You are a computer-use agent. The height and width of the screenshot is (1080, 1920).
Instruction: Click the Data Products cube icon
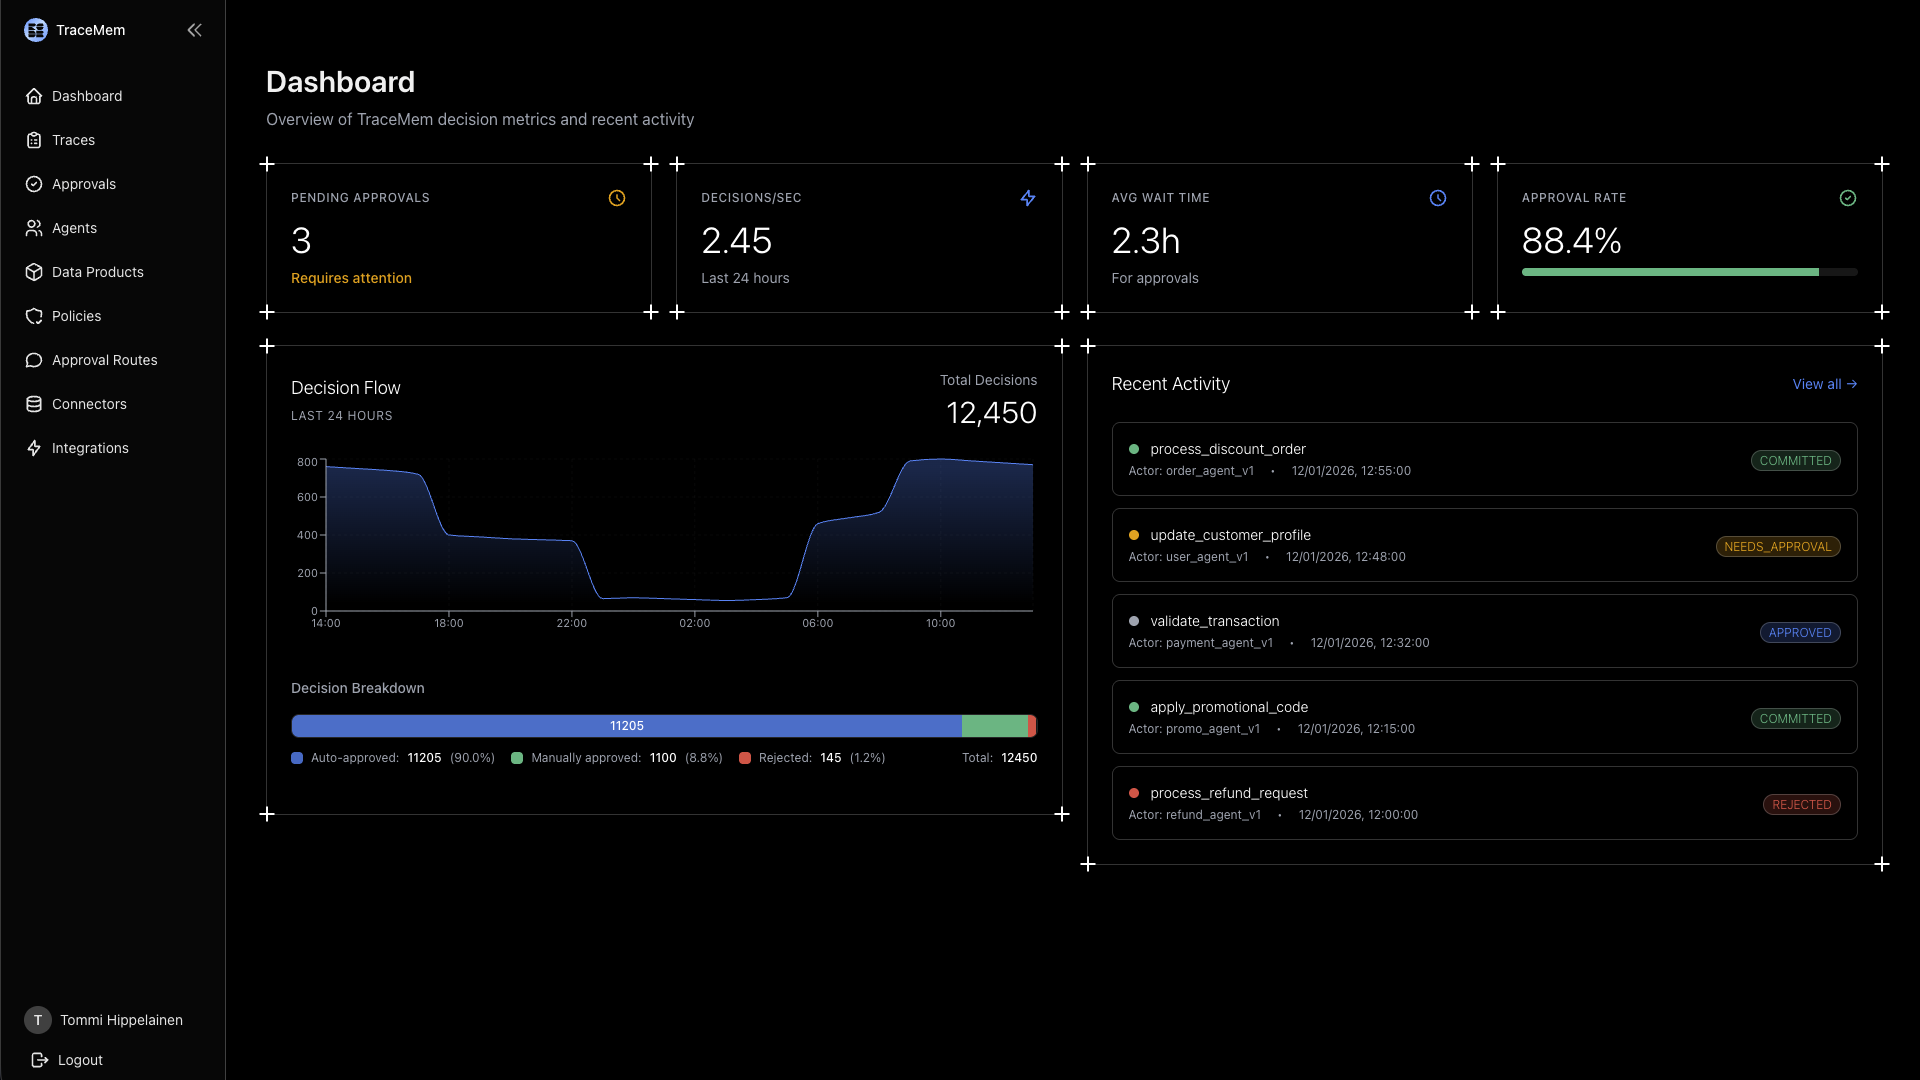(34, 272)
